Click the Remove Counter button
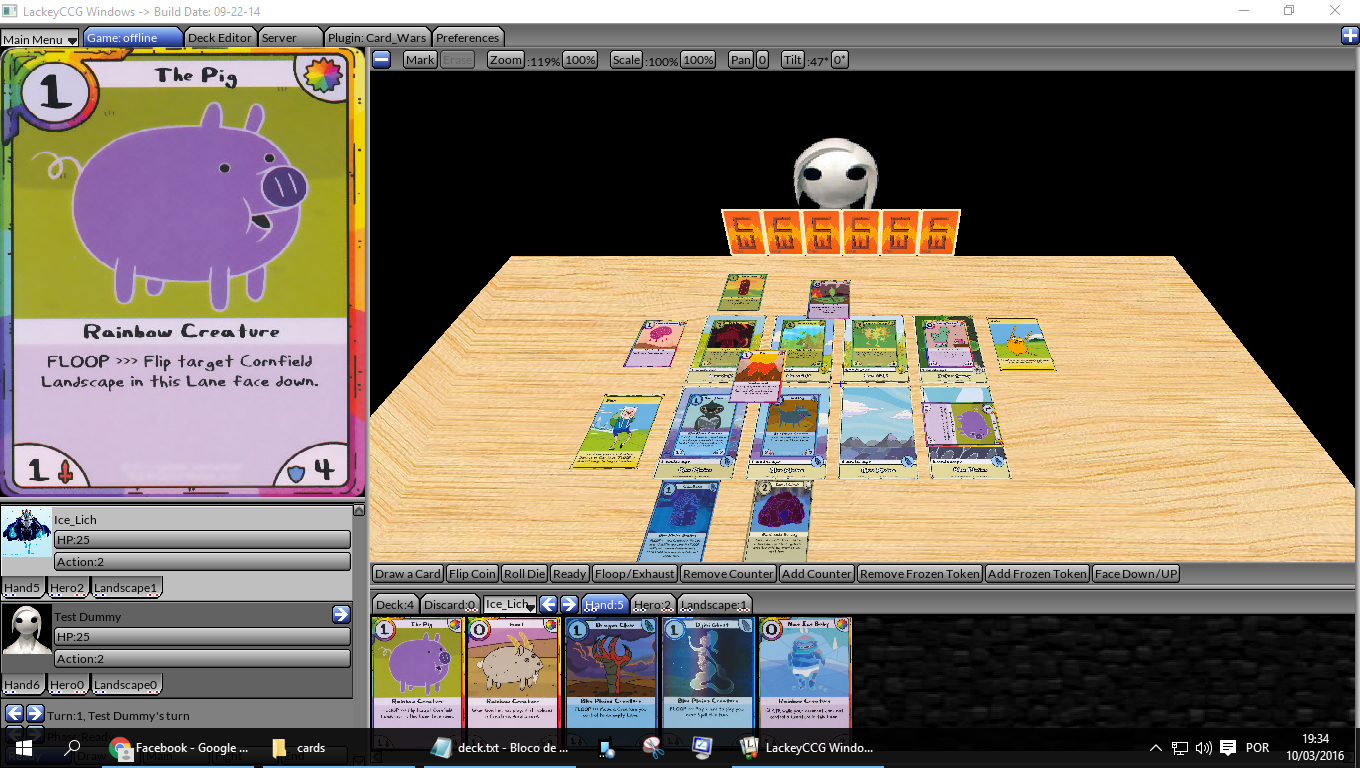The image size is (1360, 768). coord(728,573)
